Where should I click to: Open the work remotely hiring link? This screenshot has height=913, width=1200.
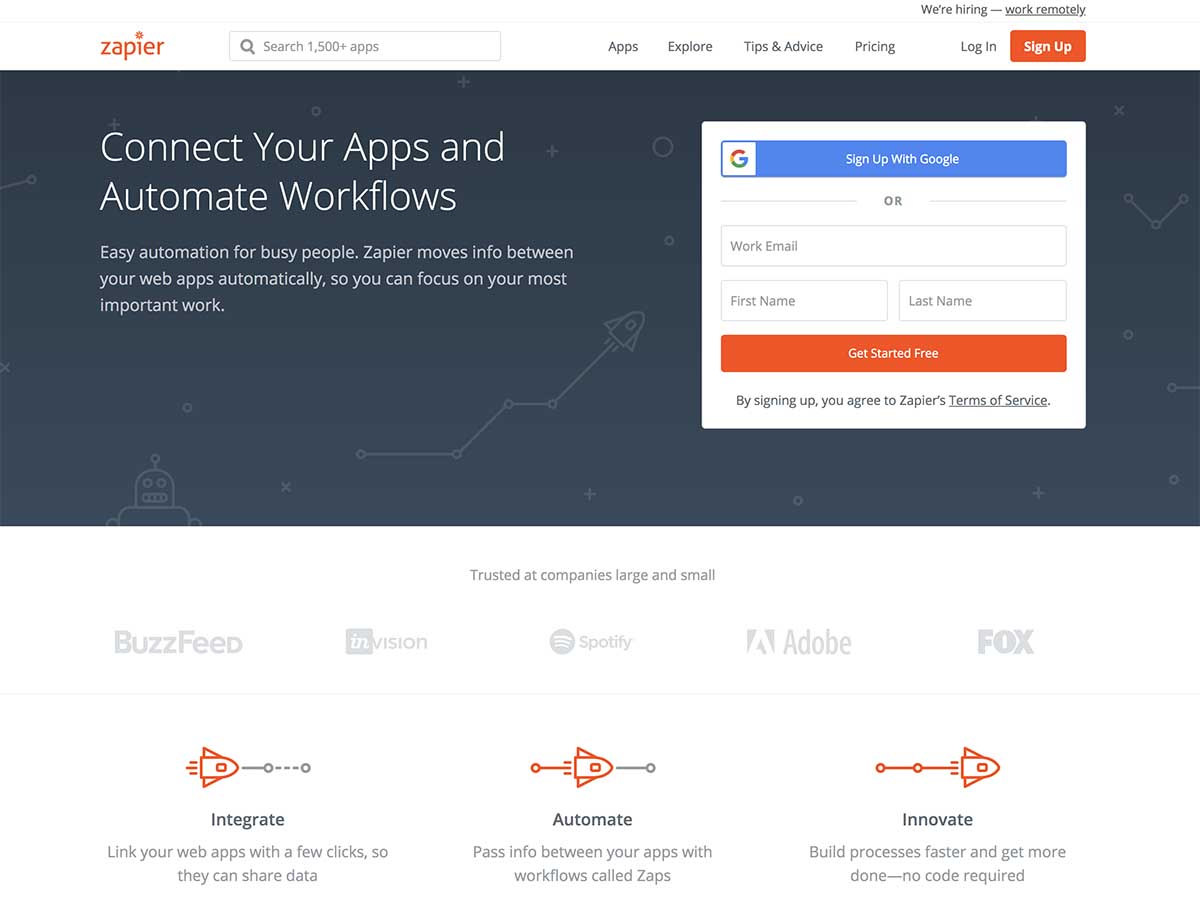pyautogui.click(x=1044, y=9)
